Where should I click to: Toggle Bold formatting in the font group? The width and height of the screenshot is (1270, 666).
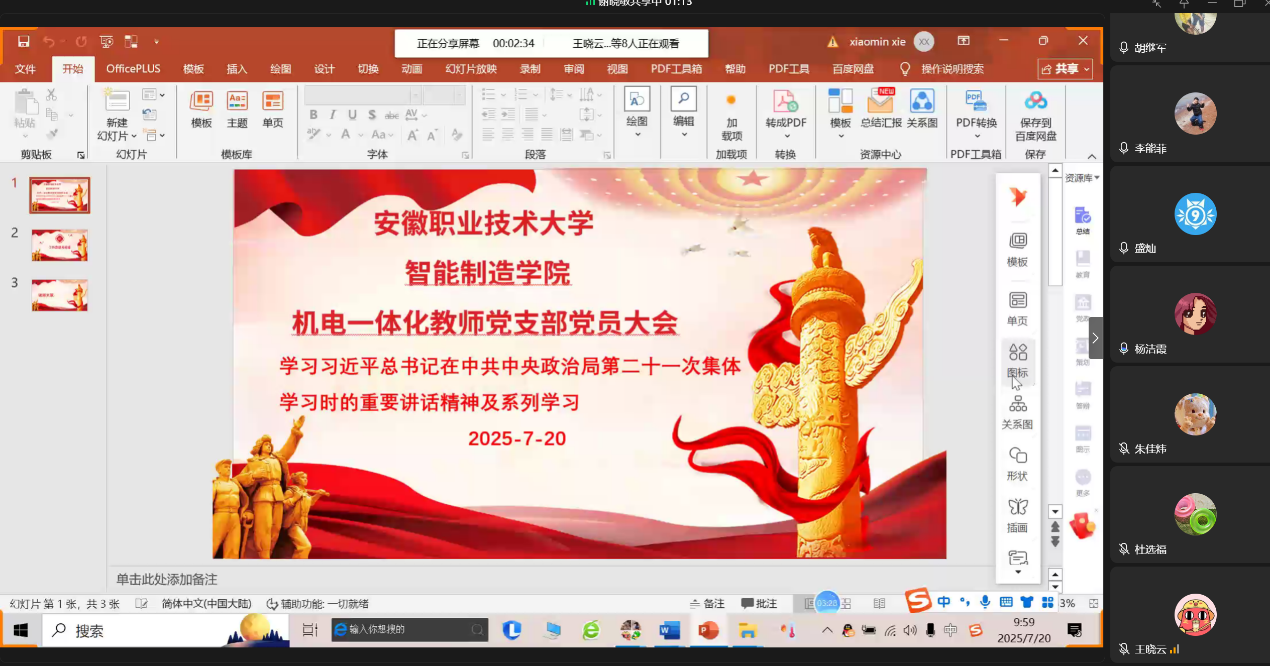coord(313,115)
